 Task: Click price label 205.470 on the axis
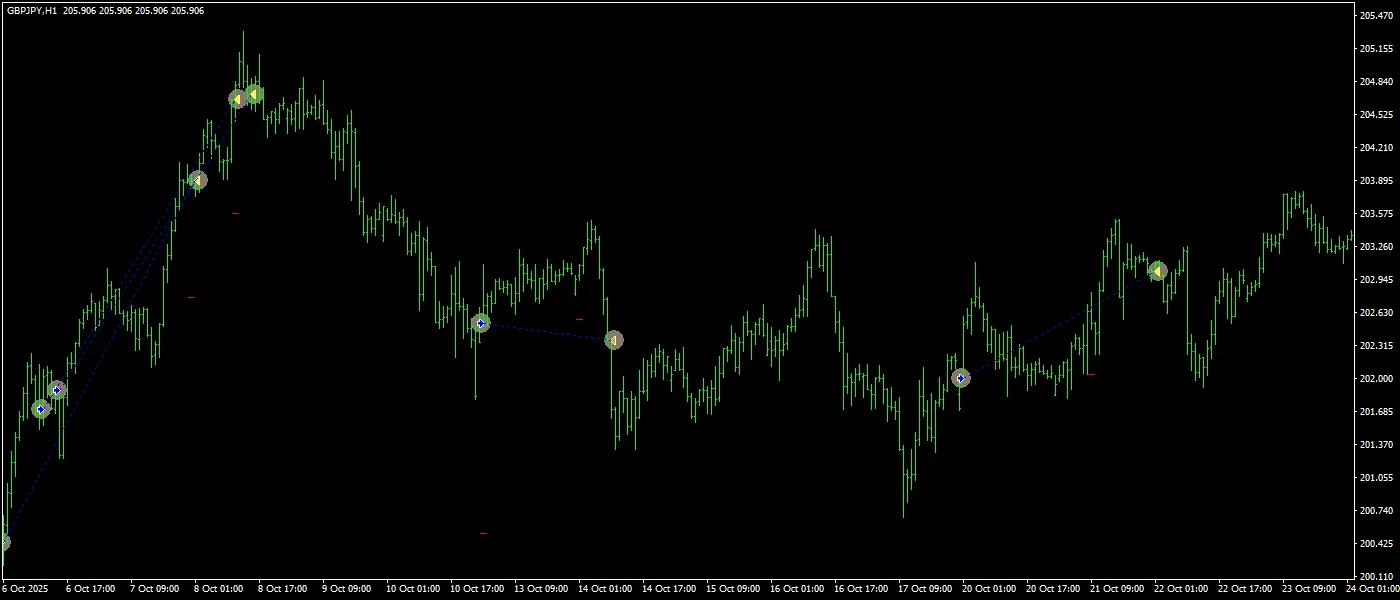click(1377, 16)
